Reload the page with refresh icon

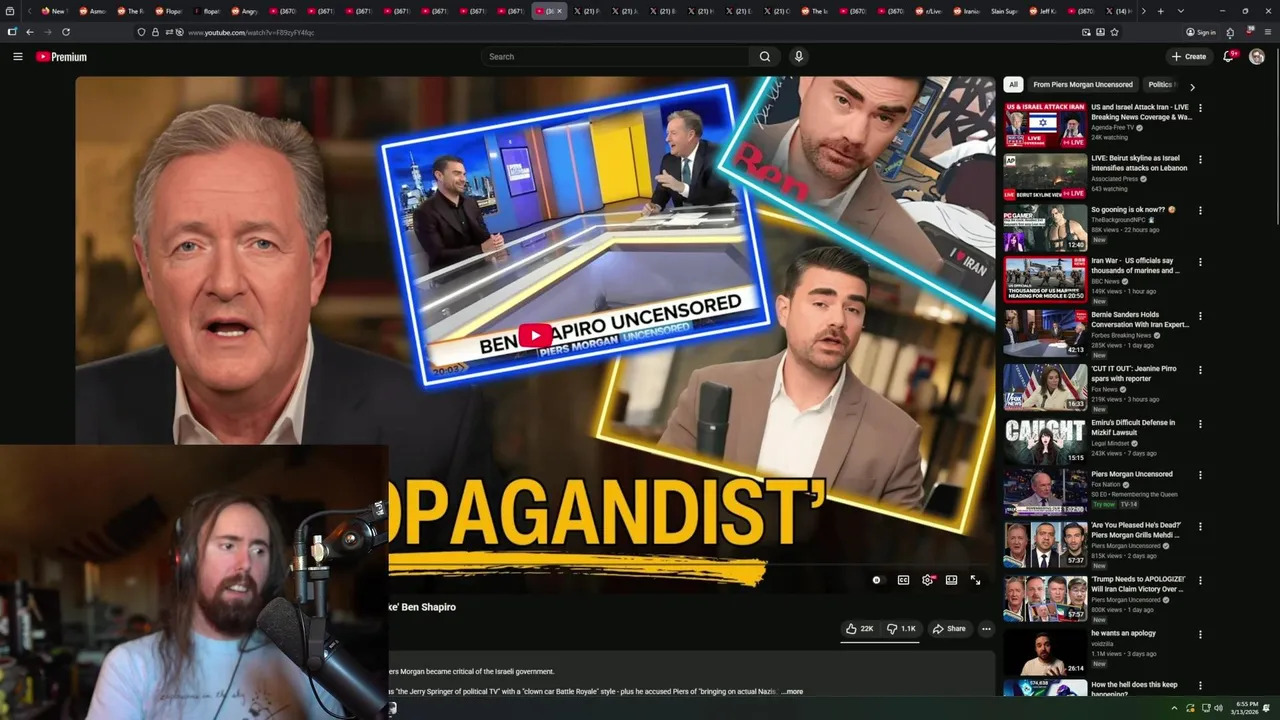pos(66,32)
